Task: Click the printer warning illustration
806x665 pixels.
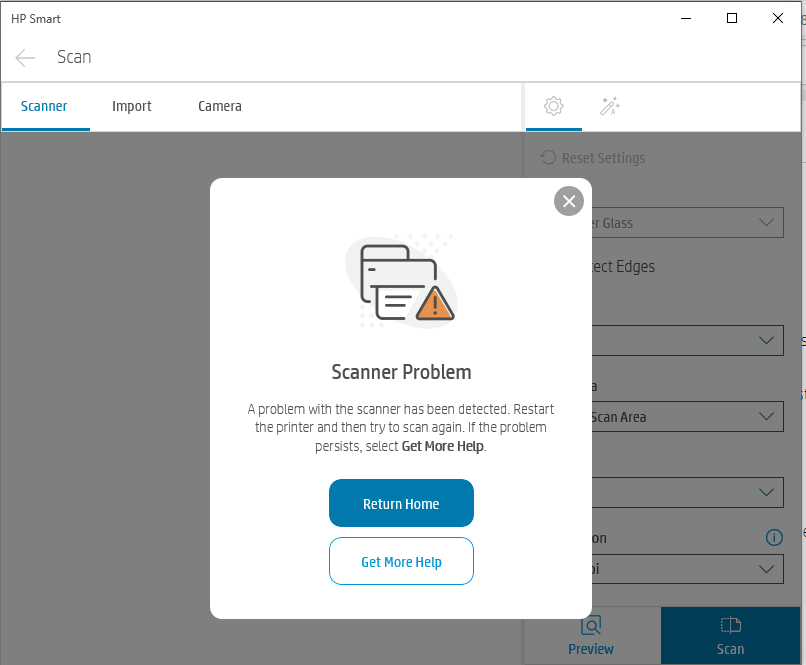Action: coord(401,282)
